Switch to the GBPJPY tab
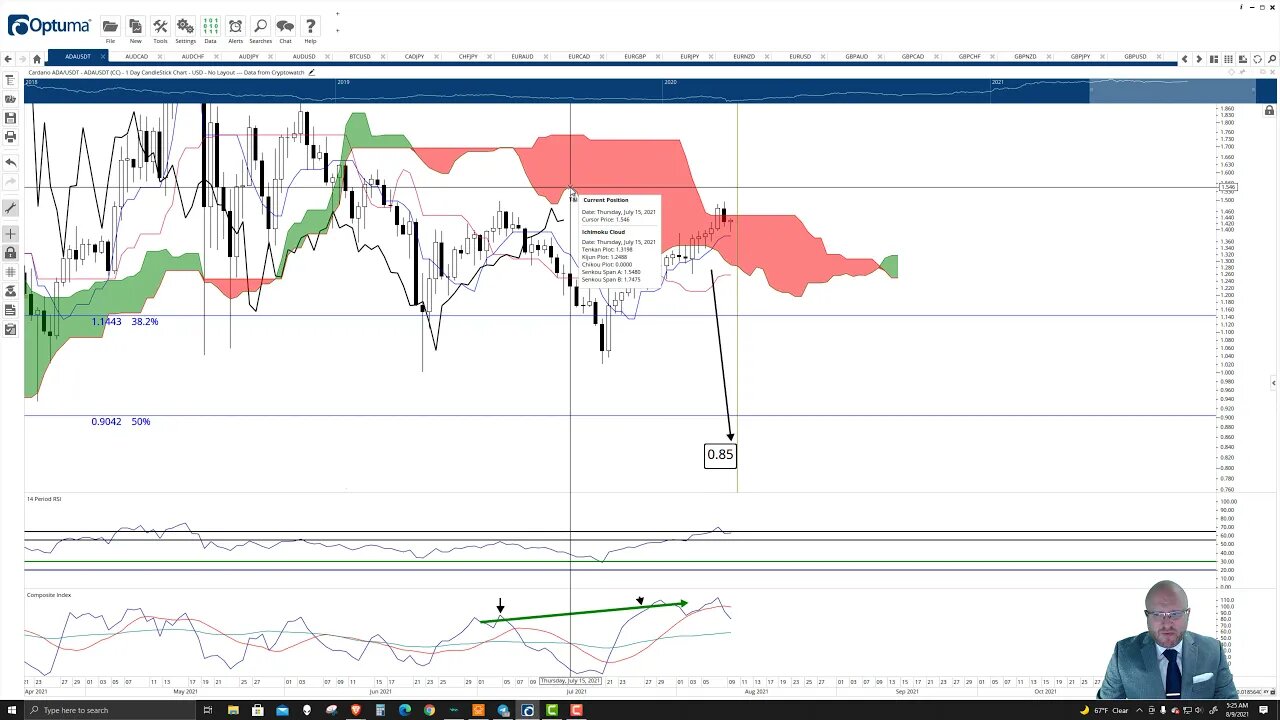The image size is (1280, 720). pos(1080,57)
